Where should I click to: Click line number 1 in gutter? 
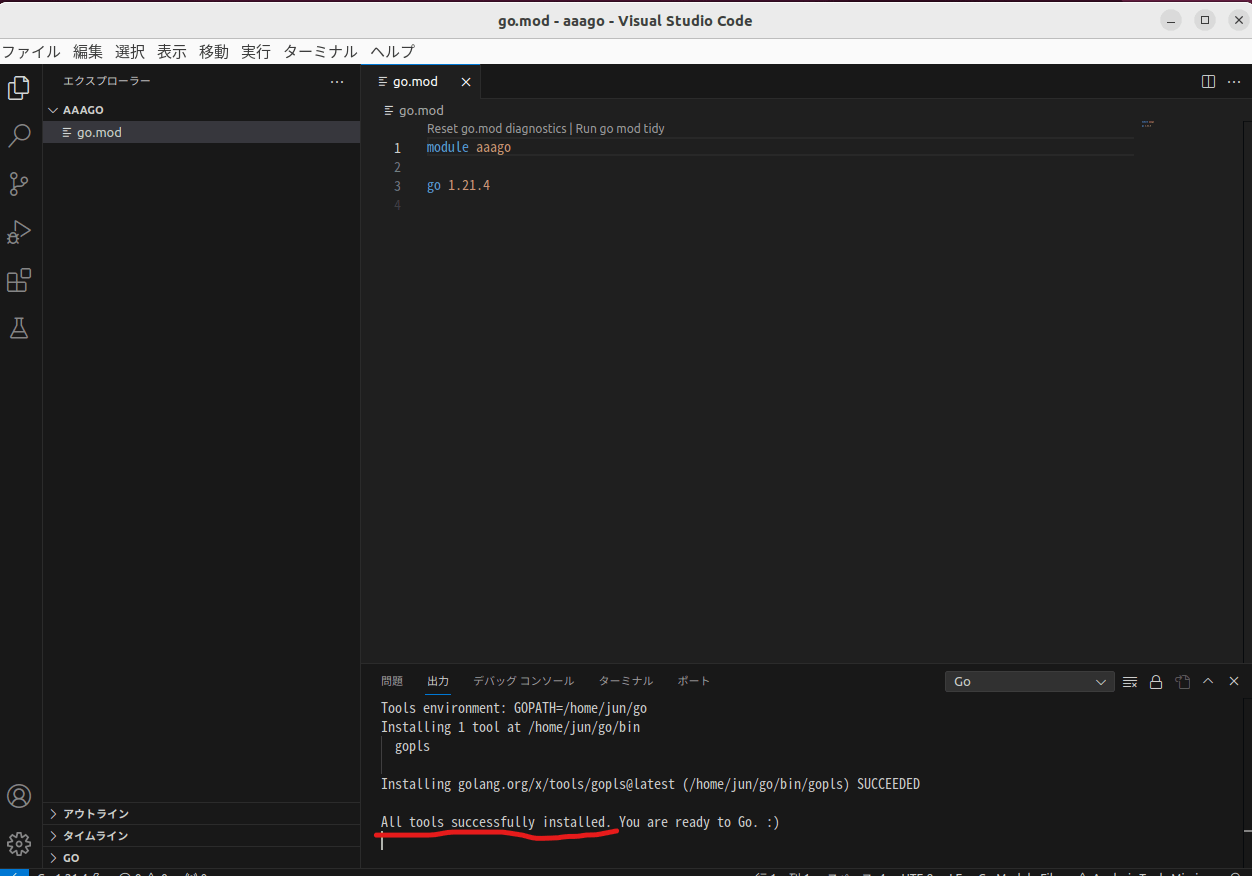(x=397, y=148)
